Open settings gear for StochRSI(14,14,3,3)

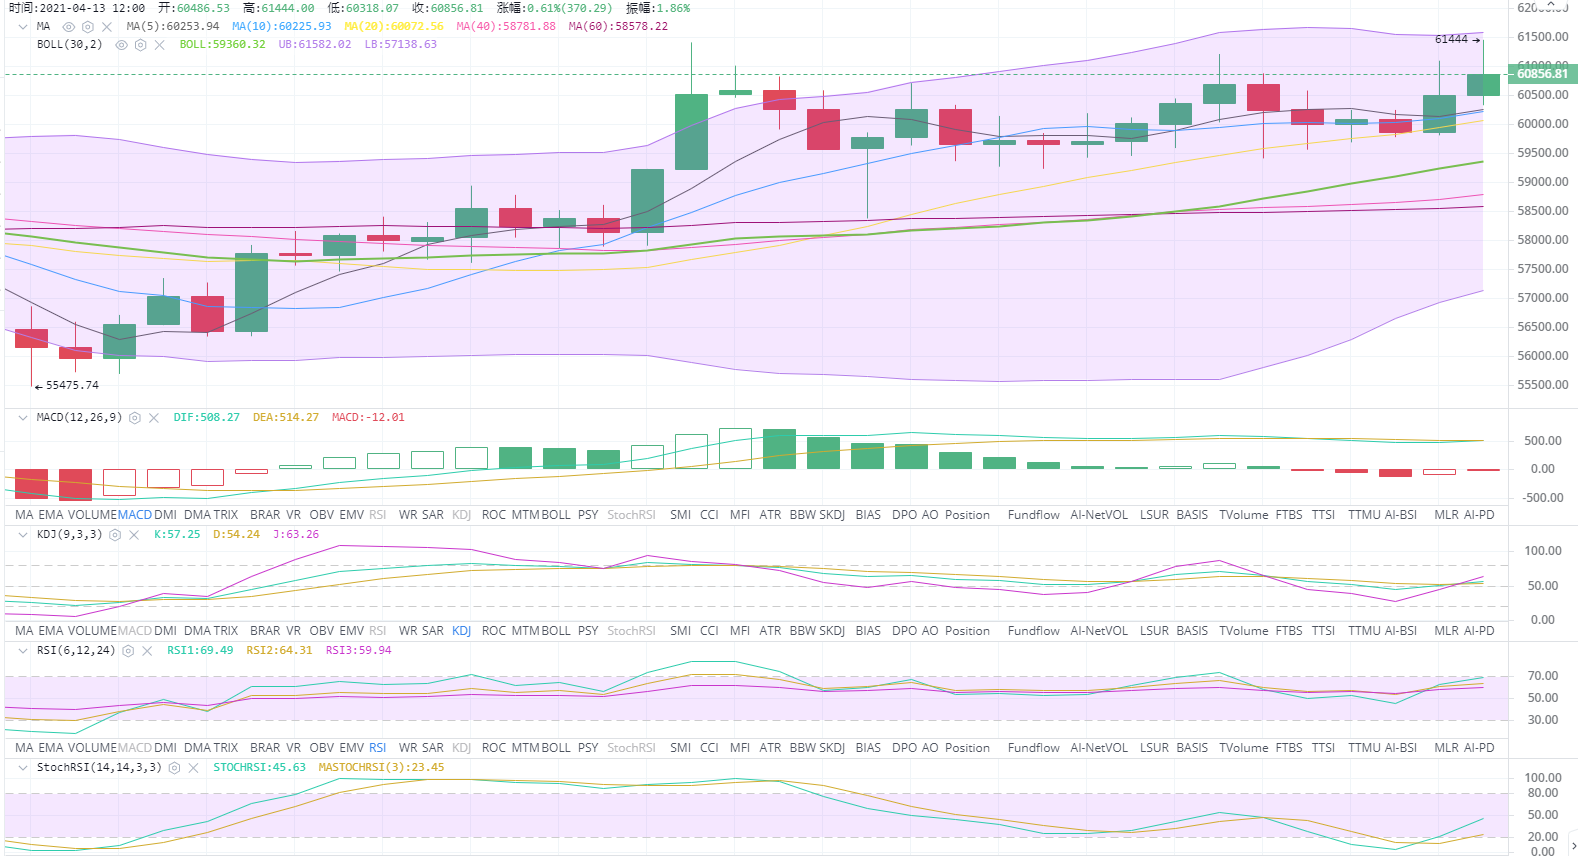click(174, 768)
